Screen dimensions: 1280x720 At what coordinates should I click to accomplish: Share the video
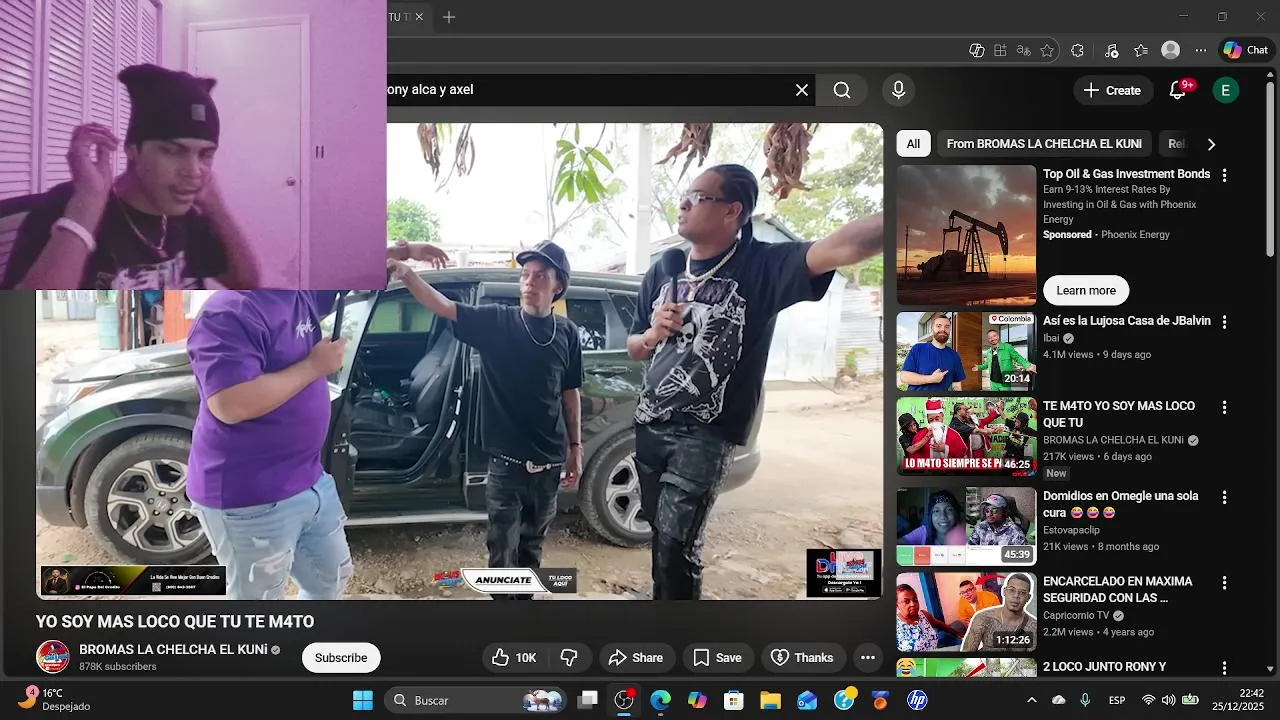coord(636,657)
